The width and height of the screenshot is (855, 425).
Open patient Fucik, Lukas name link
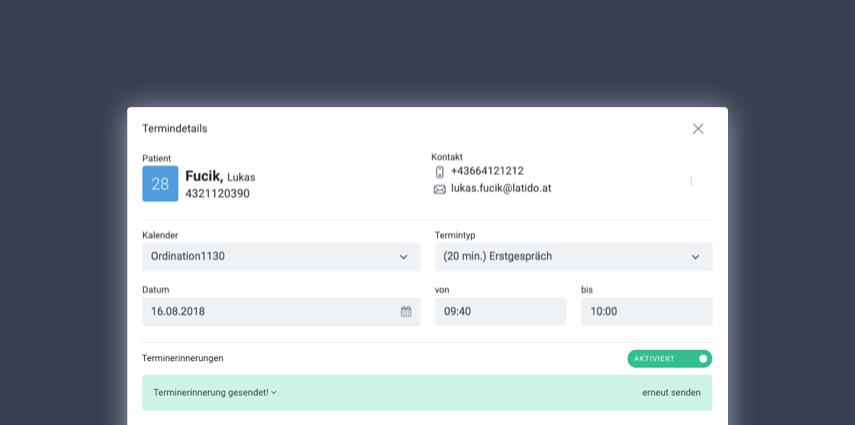click(x=220, y=177)
